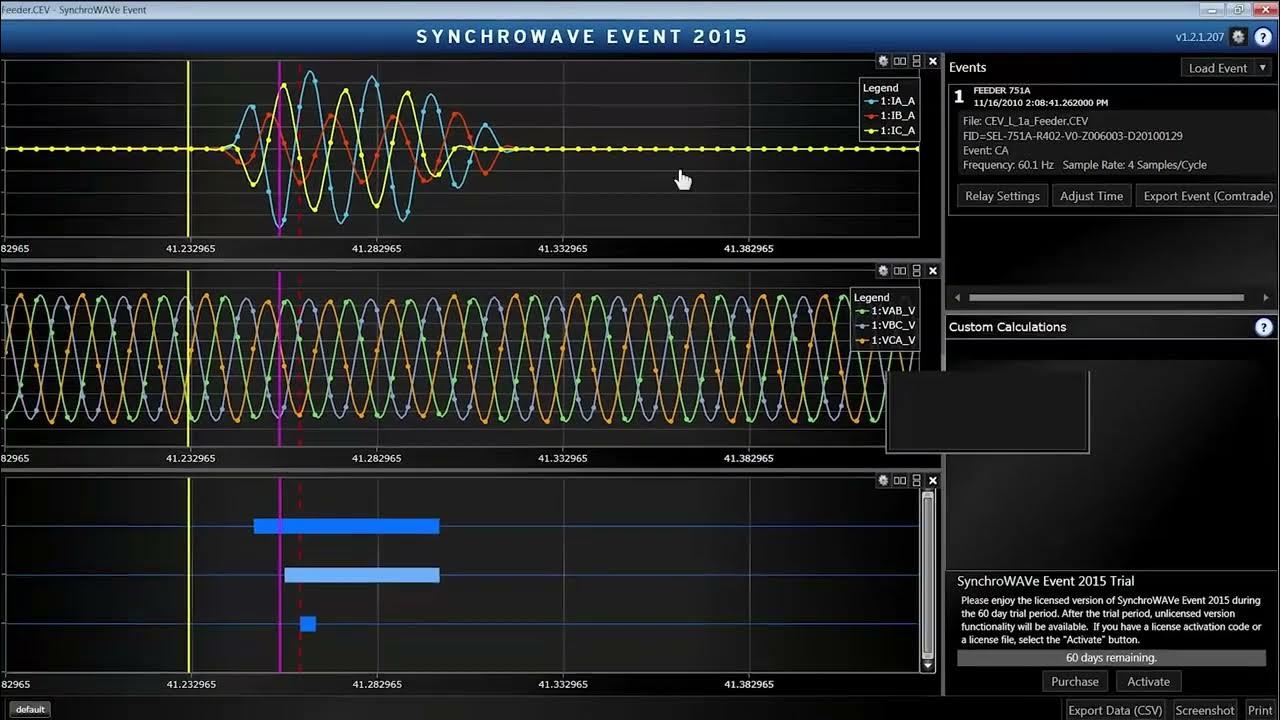Click the Event: CA text
This screenshot has width=1280, height=720.
coord(985,151)
